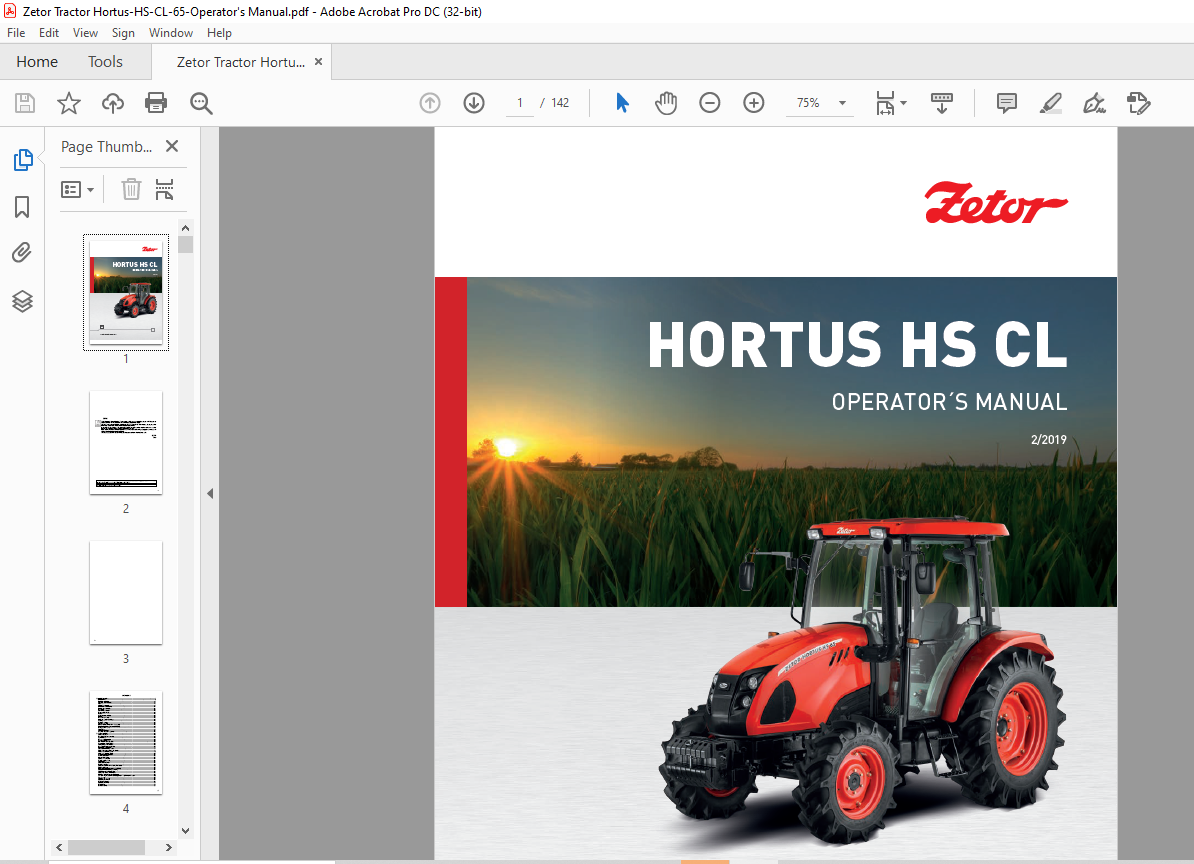Select blank page 3 thumbnail
The image size is (1194, 864).
click(126, 592)
